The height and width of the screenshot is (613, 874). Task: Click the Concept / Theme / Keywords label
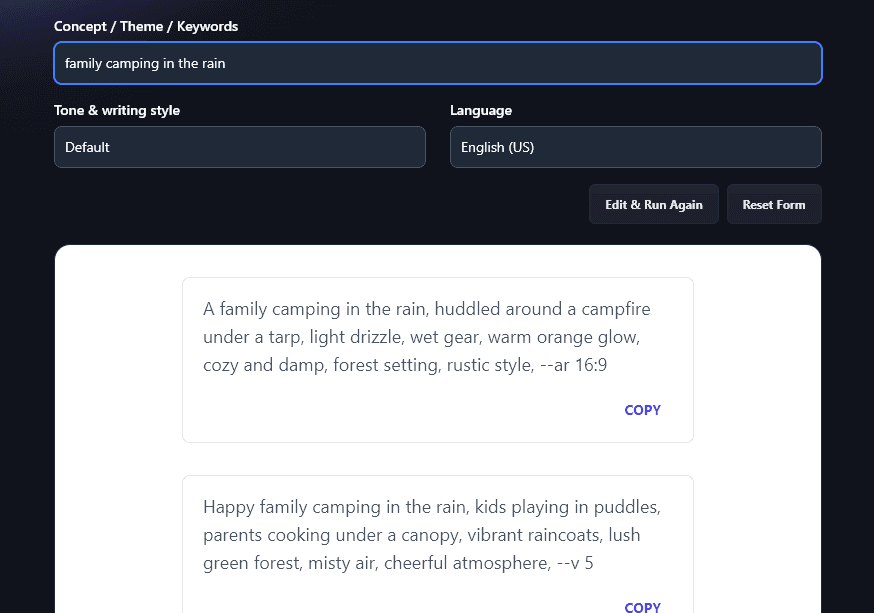pyautogui.click(x=148, y=27)
